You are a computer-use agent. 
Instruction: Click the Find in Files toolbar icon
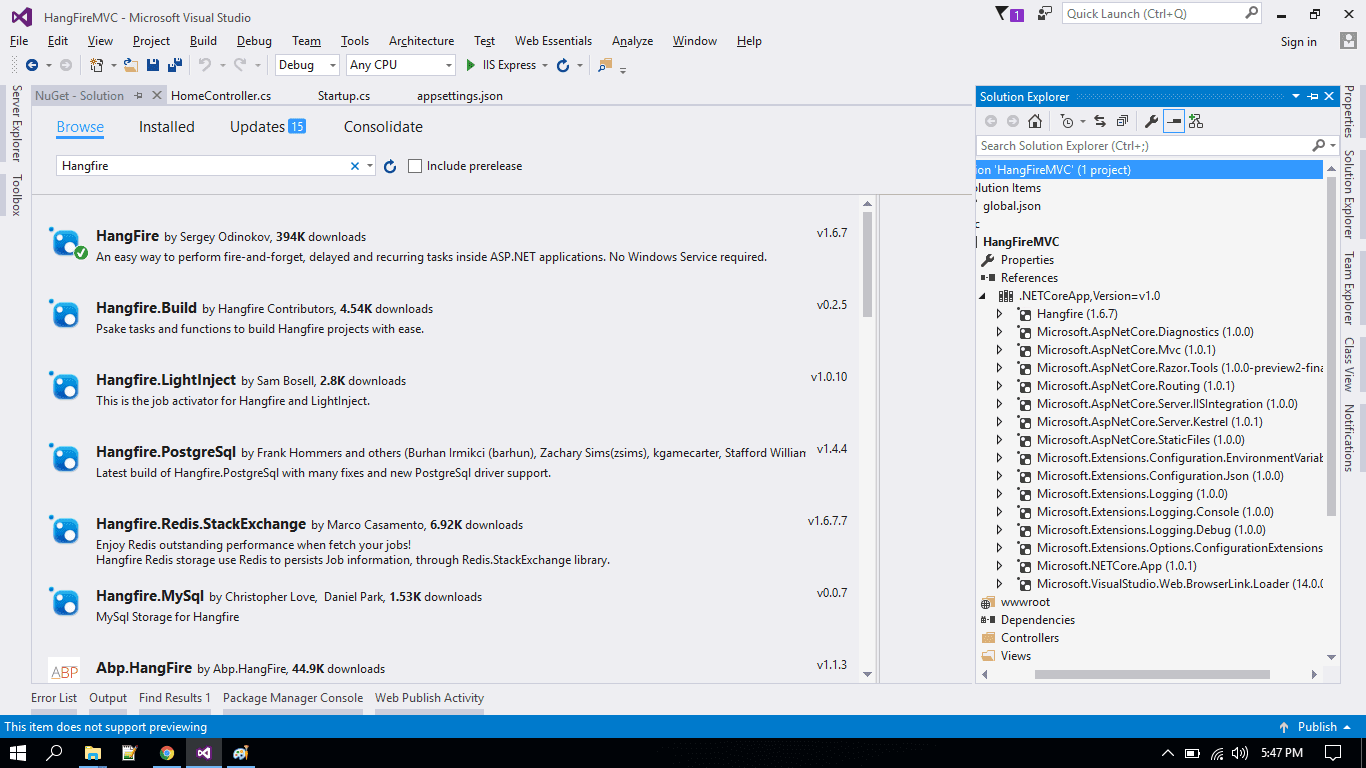(604, 65)
